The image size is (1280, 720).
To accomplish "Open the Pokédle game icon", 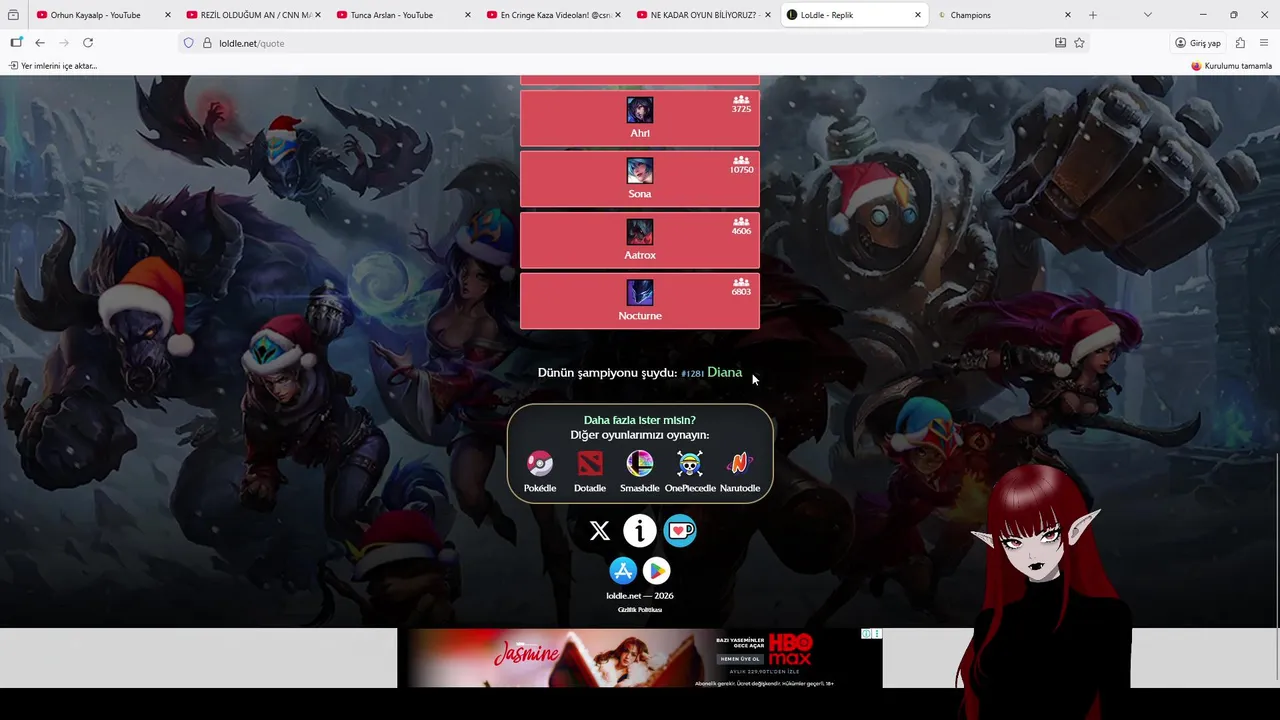I will pos(540,464).
